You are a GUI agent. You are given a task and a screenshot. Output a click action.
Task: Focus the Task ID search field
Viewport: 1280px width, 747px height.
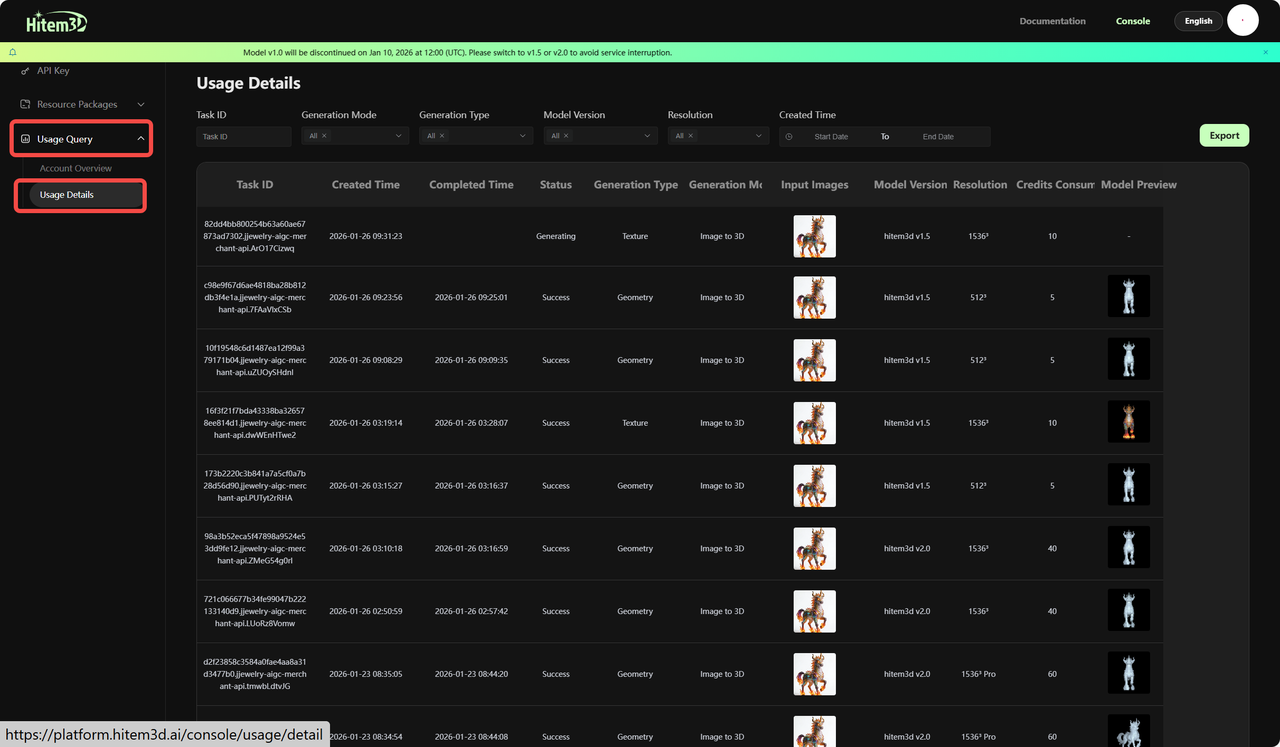click(243, 137)
